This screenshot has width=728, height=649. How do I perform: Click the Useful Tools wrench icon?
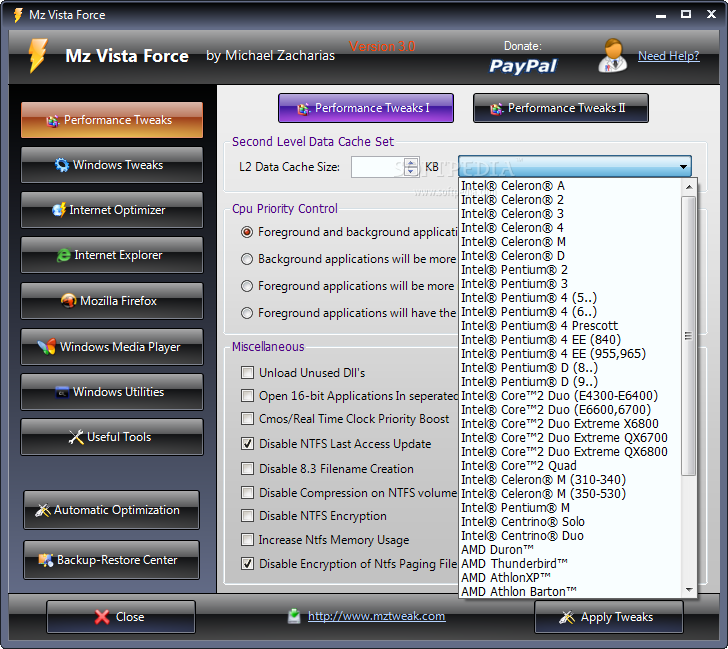coord(76,437)
